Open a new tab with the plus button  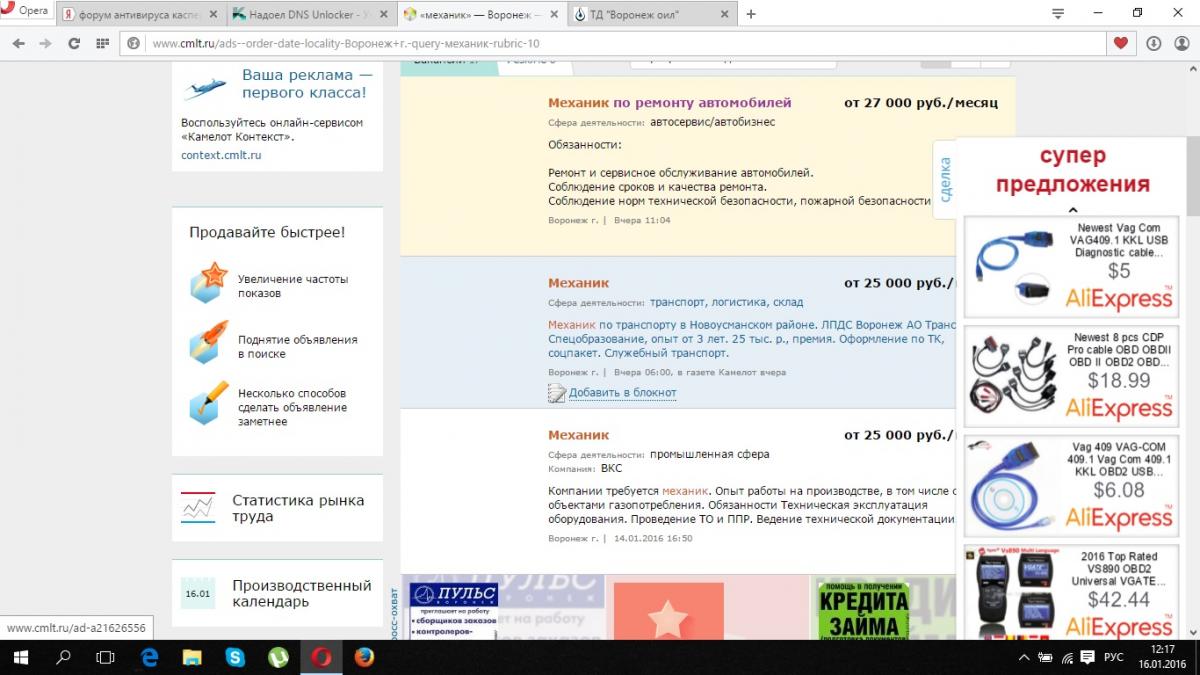pos(751,14)
